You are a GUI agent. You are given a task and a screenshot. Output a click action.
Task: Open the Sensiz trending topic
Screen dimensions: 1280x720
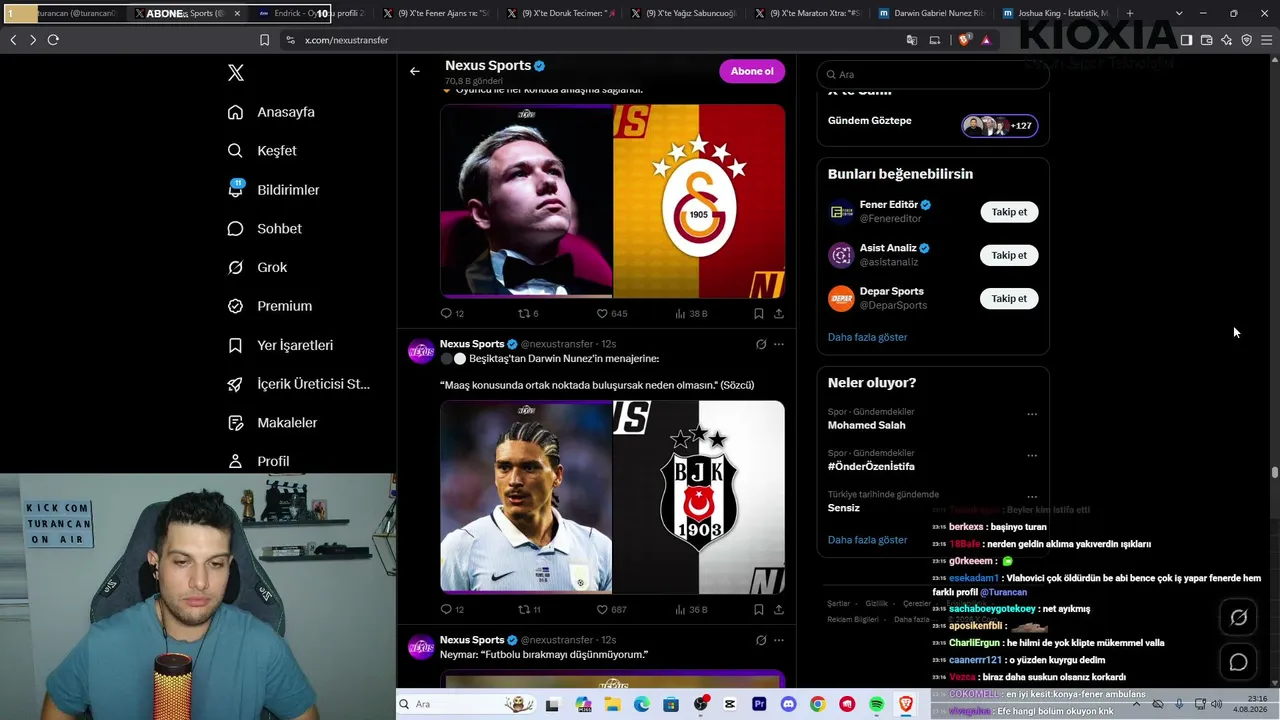844,508
